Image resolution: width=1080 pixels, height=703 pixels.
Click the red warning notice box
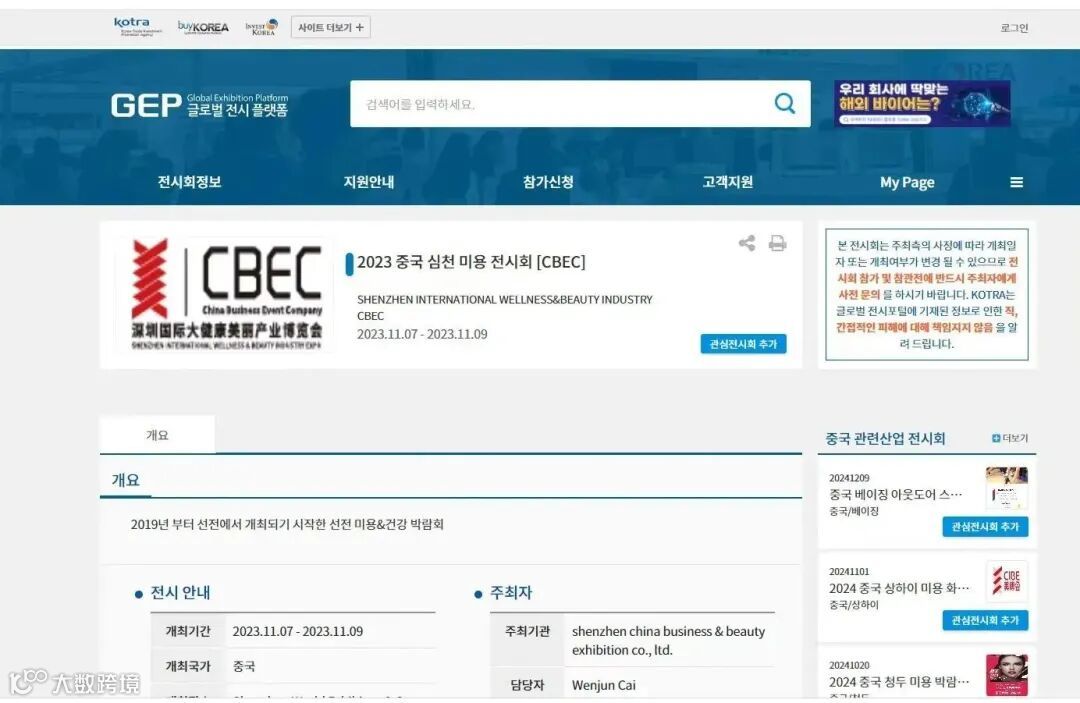pyautogui.click(x=927, y=295)
